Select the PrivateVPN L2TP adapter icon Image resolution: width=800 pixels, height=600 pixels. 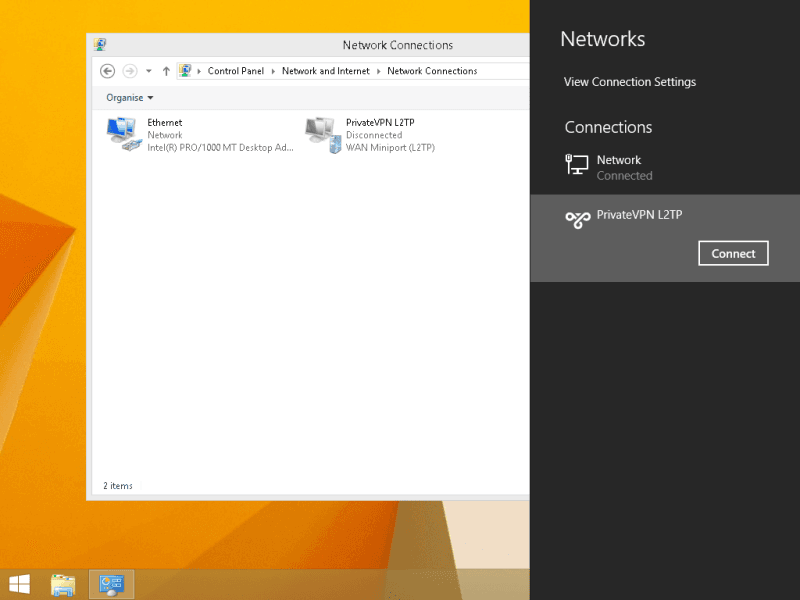point(321,133)
